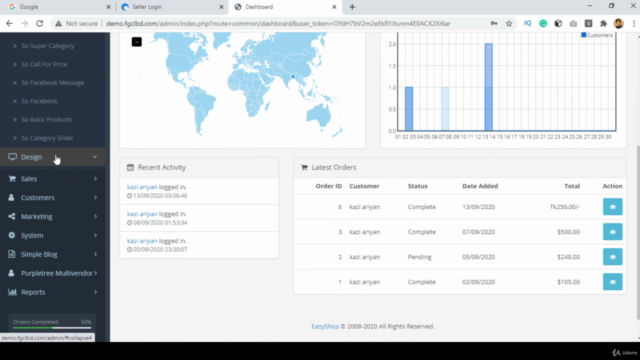640x360 pixels.
Task: Click the Orders Completed progress bar
Action: pyautogui.click(x=52, y=328)
